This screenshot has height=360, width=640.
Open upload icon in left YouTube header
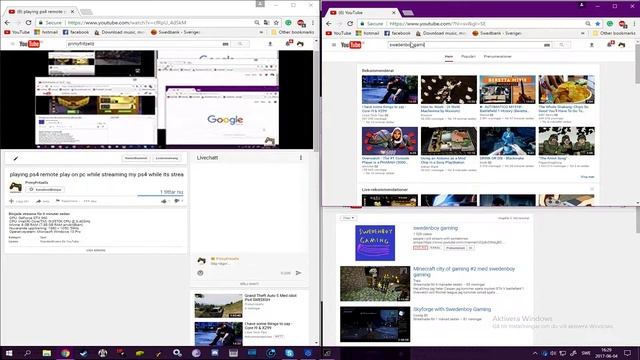(x=270, y=44)
